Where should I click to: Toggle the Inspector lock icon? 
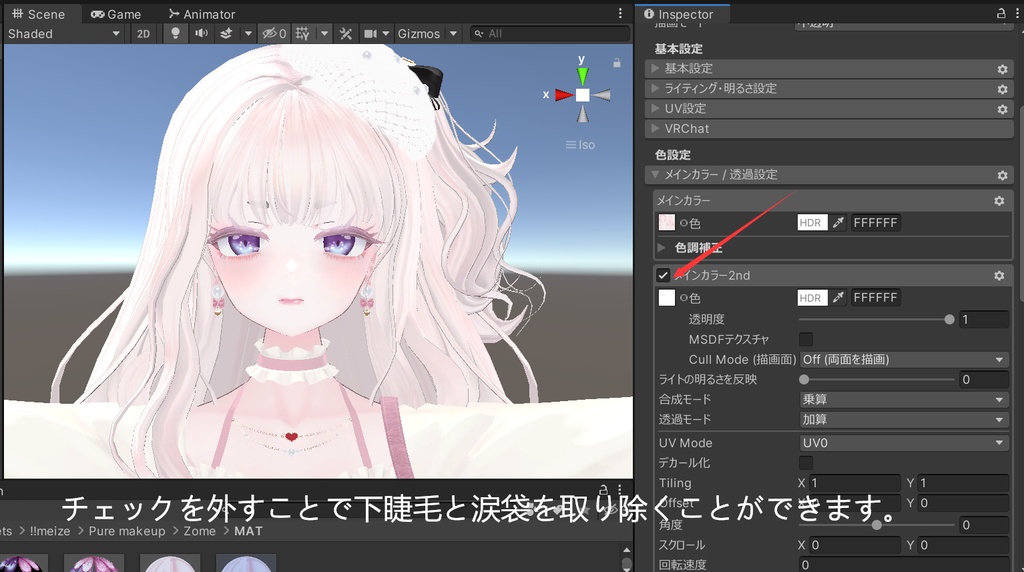[1000, 13]
